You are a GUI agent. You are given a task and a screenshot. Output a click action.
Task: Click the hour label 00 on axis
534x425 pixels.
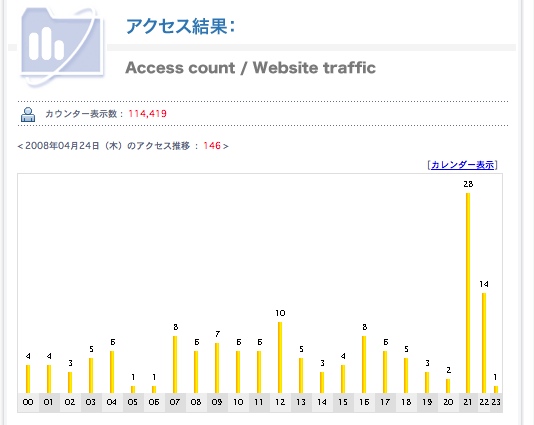tap(28, 402)
